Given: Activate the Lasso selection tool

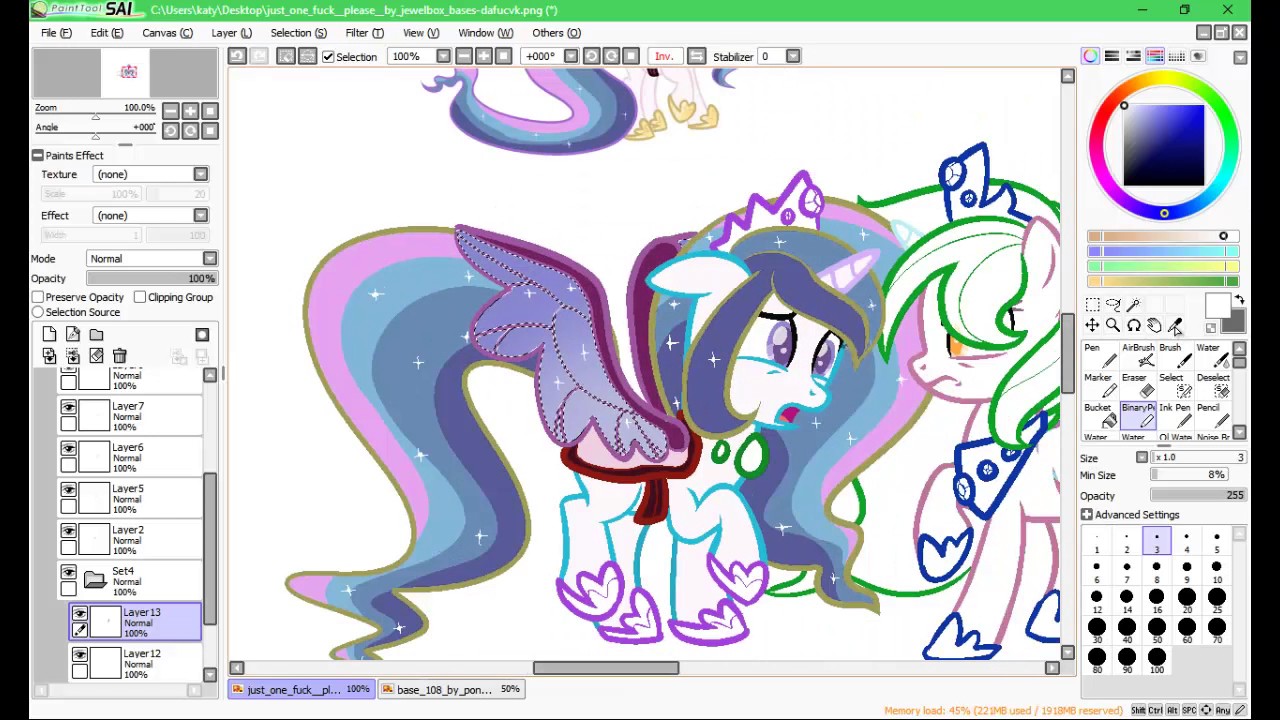Looking at the screenshot, I should [1113, 305].
